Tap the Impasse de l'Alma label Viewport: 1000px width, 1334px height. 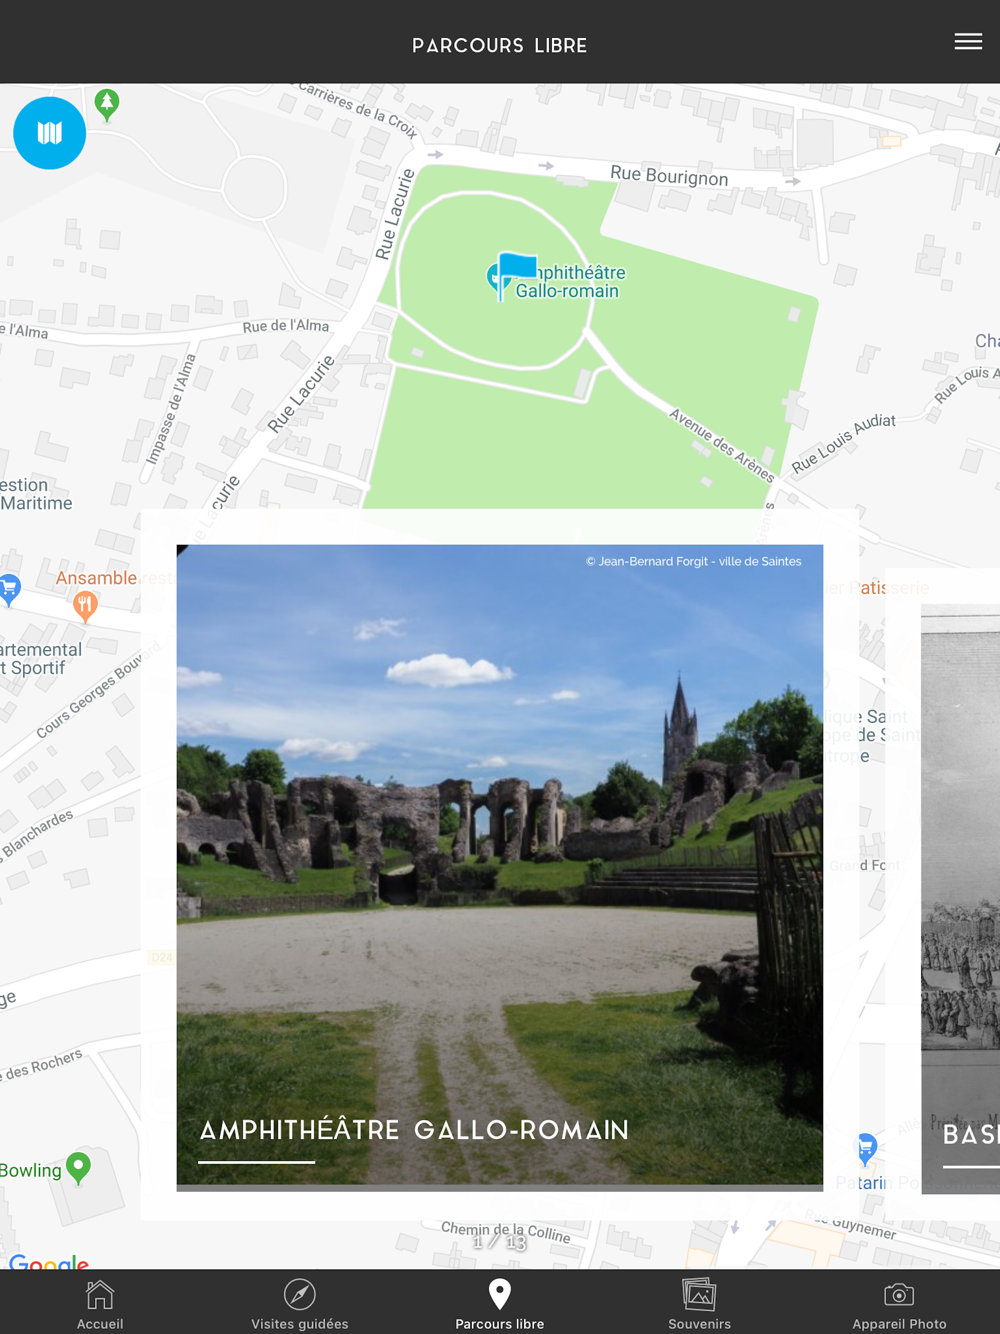[171, 410]
